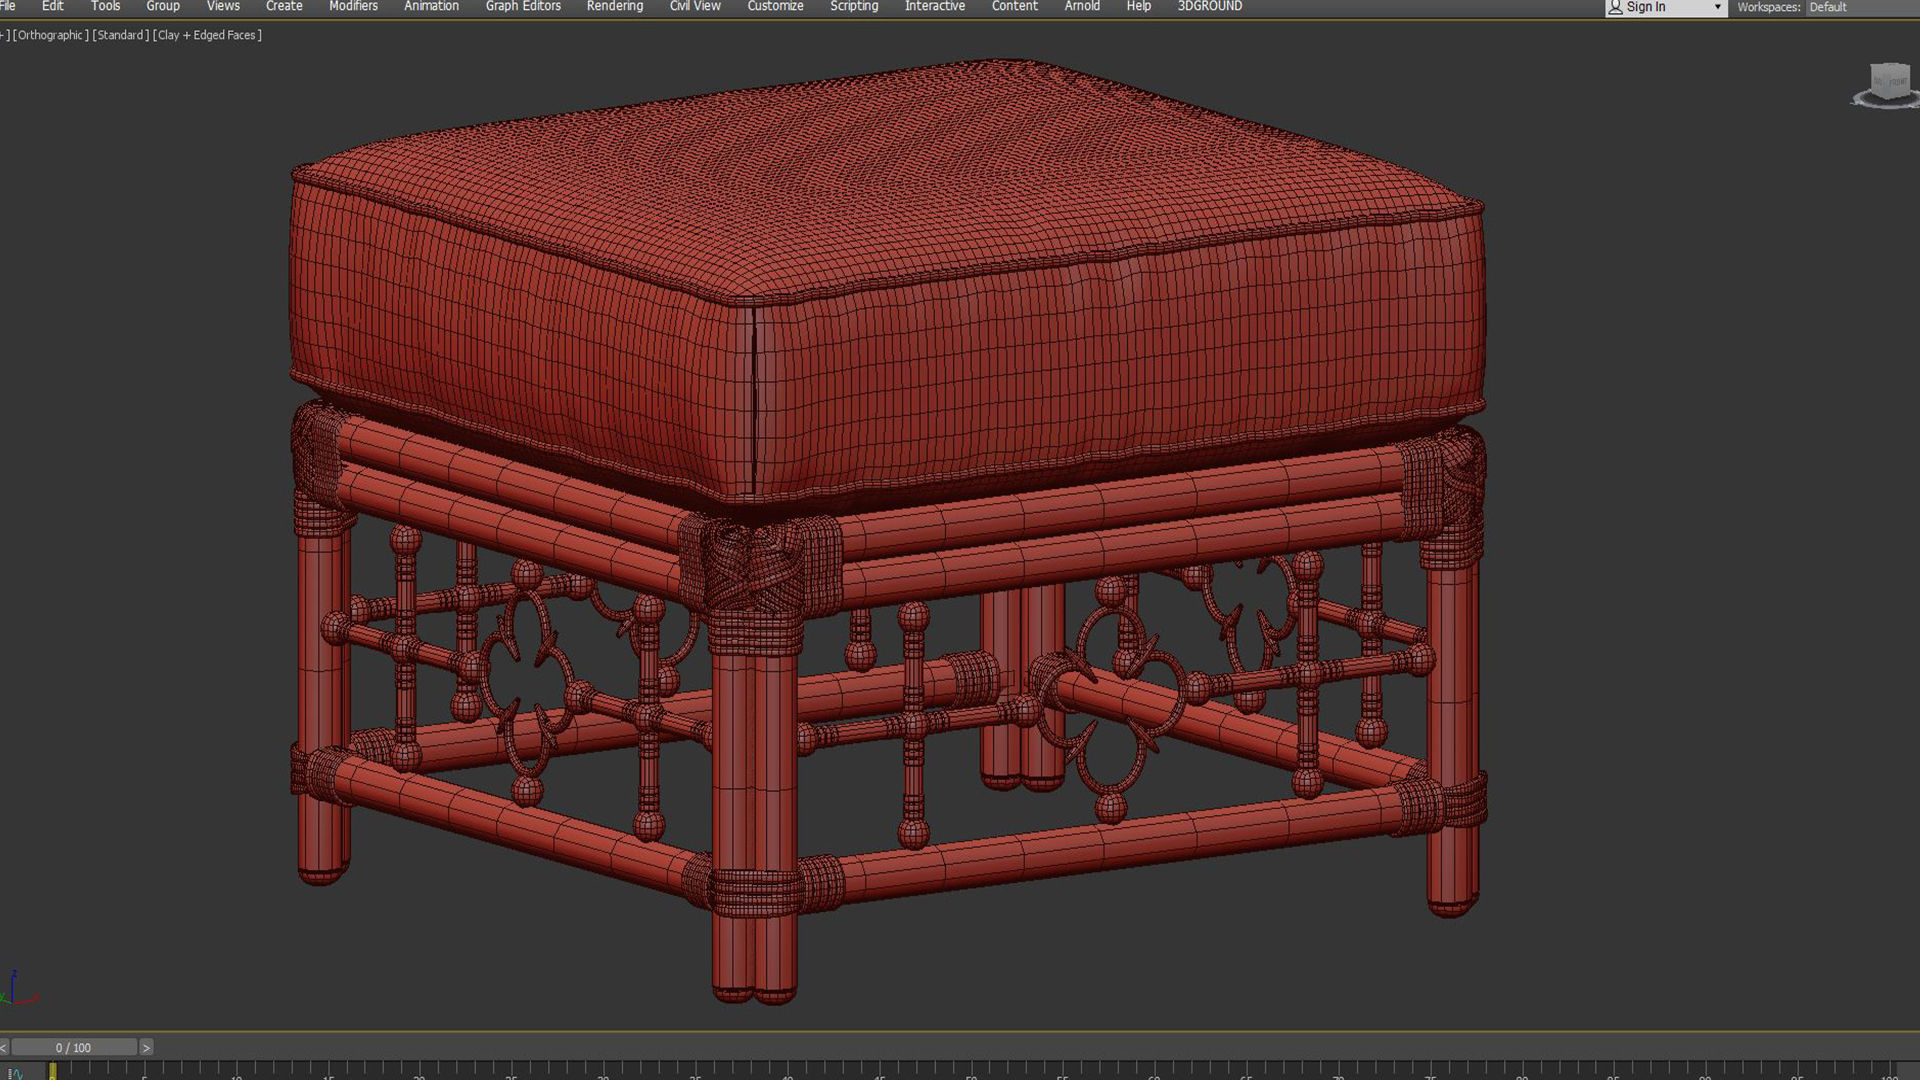Open the Clay + Edged Faces display menu
Screen dimensions: 1920x1080
(x=208, y=35)
